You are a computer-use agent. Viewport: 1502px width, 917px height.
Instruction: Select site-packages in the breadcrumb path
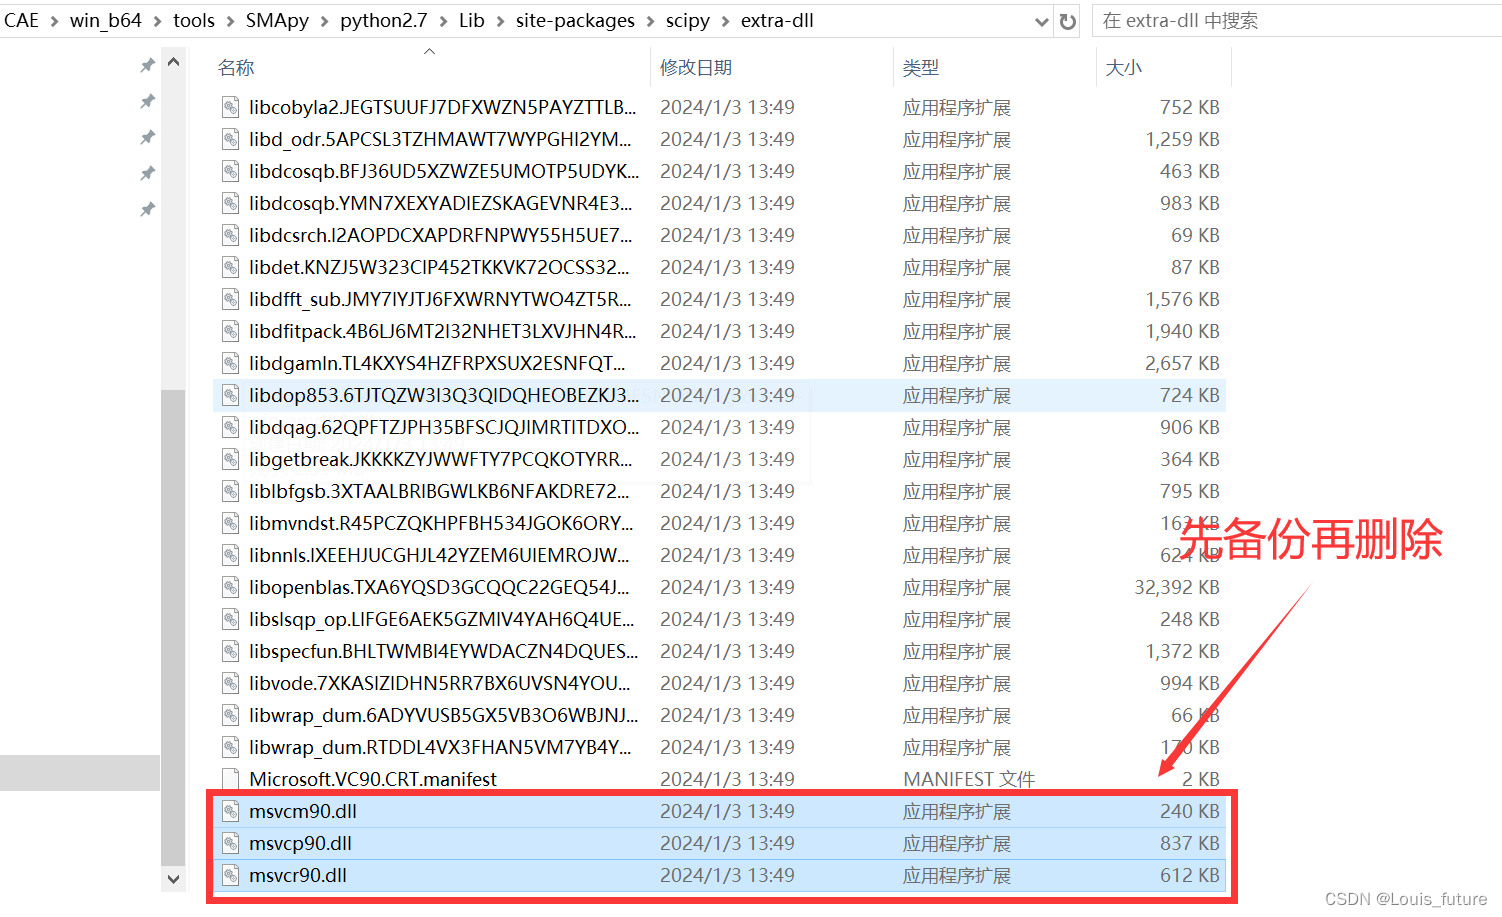pos(575,20)
